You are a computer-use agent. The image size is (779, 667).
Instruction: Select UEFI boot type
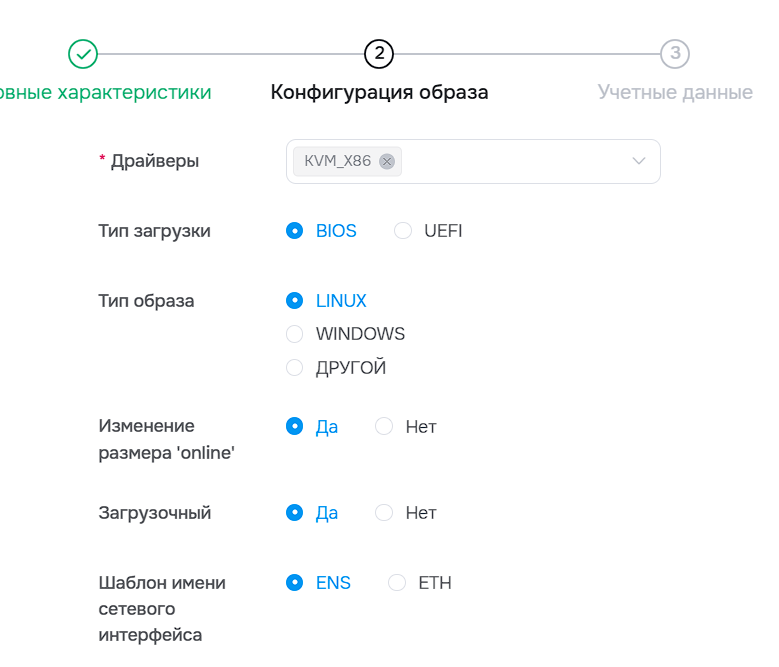pyautogui.click(x=403, y=231)
